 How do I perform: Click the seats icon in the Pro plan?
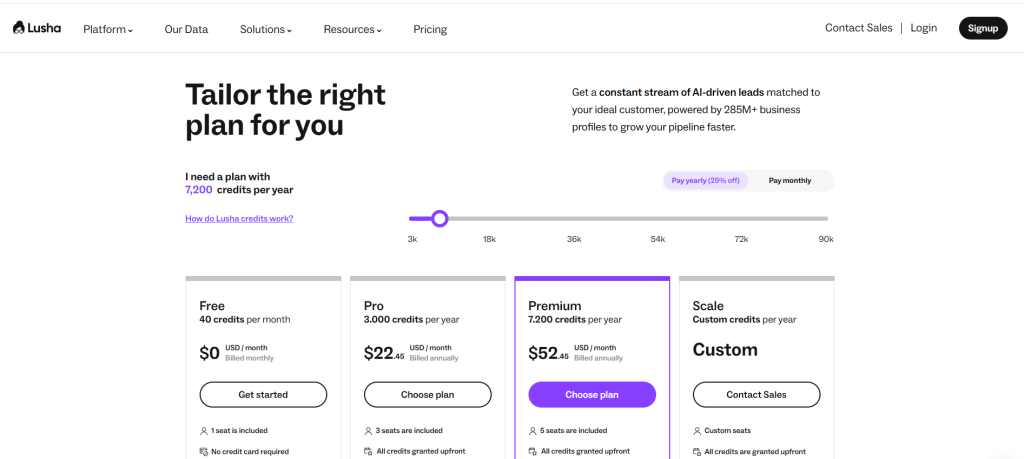[x=368, y=431]
